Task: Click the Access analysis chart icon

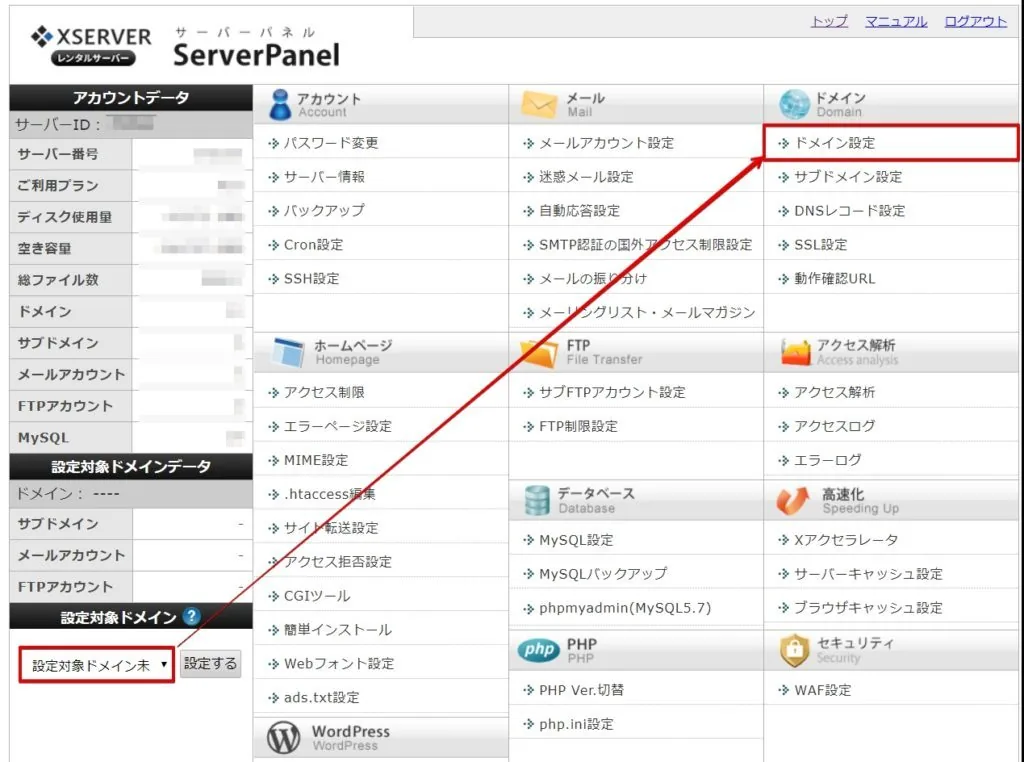Action: coord(795,353)
